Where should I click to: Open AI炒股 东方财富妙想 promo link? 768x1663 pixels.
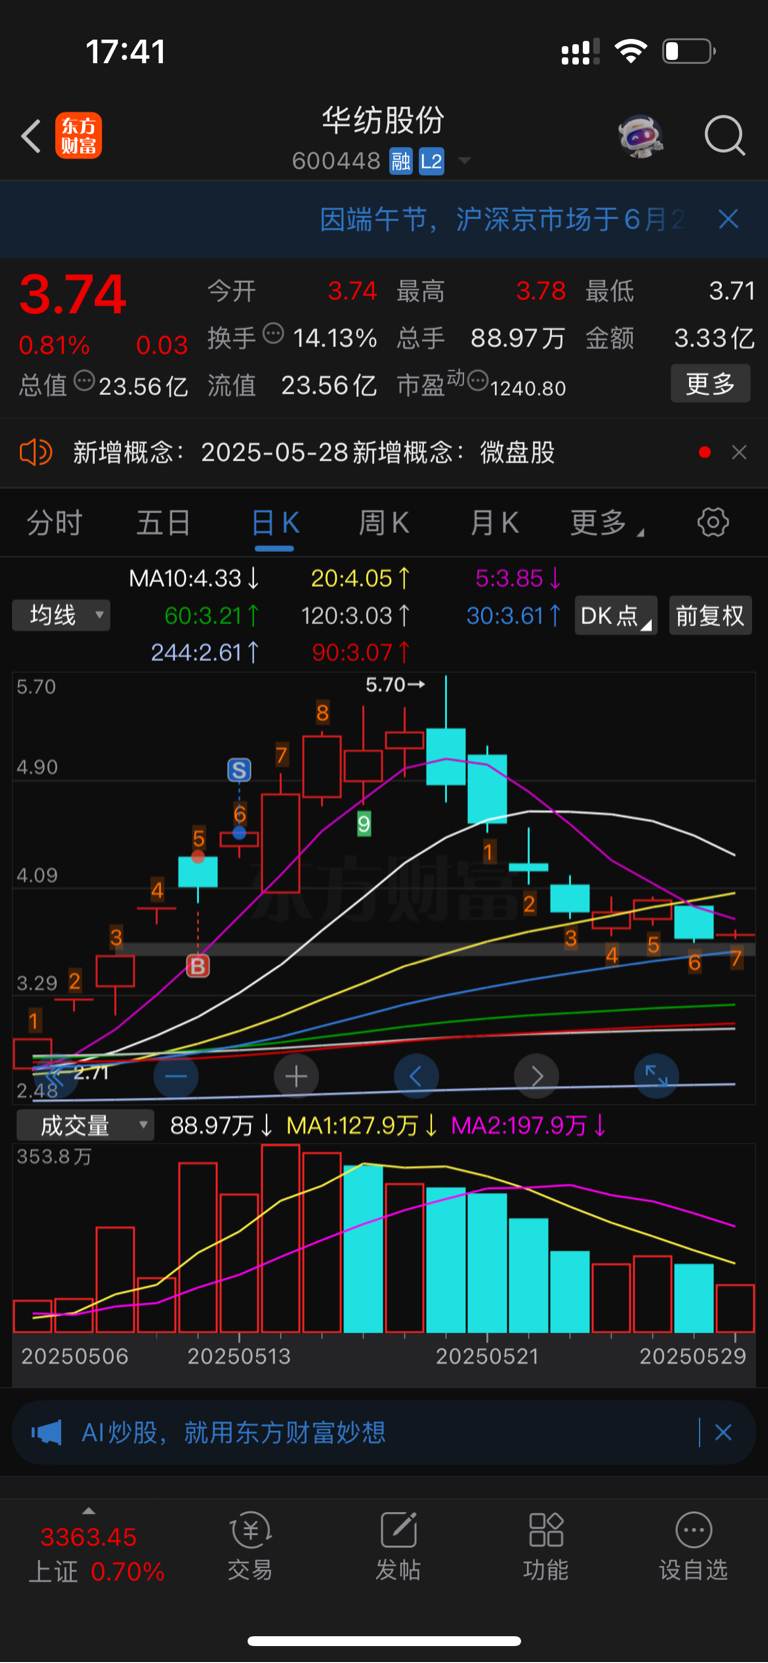click(x=234, y=1433)
